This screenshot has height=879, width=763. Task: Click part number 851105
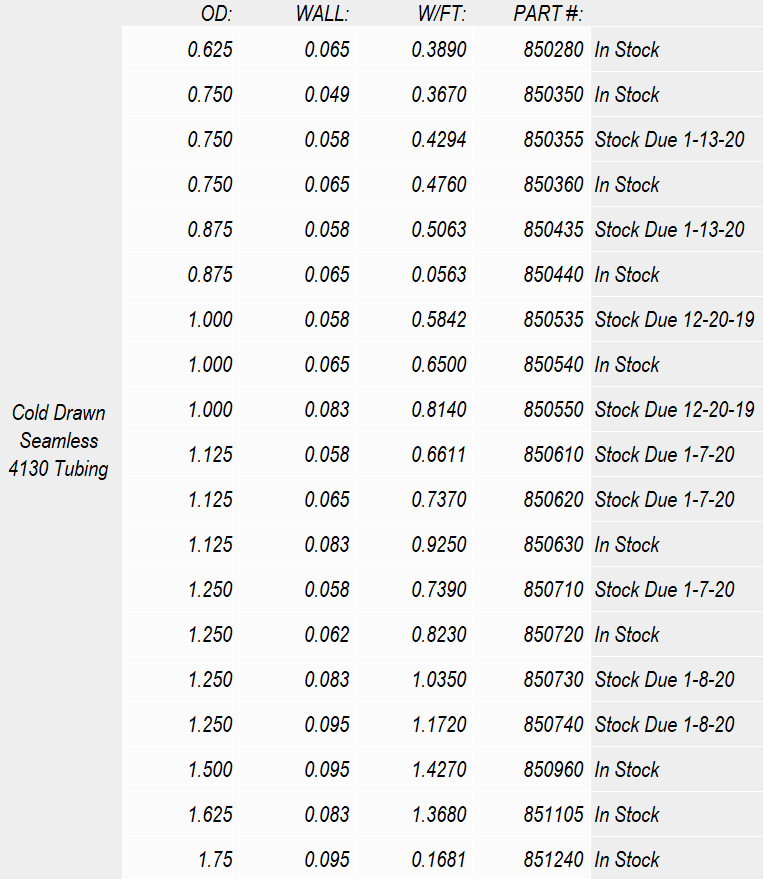pyautogui.click(x=553, y=815)
